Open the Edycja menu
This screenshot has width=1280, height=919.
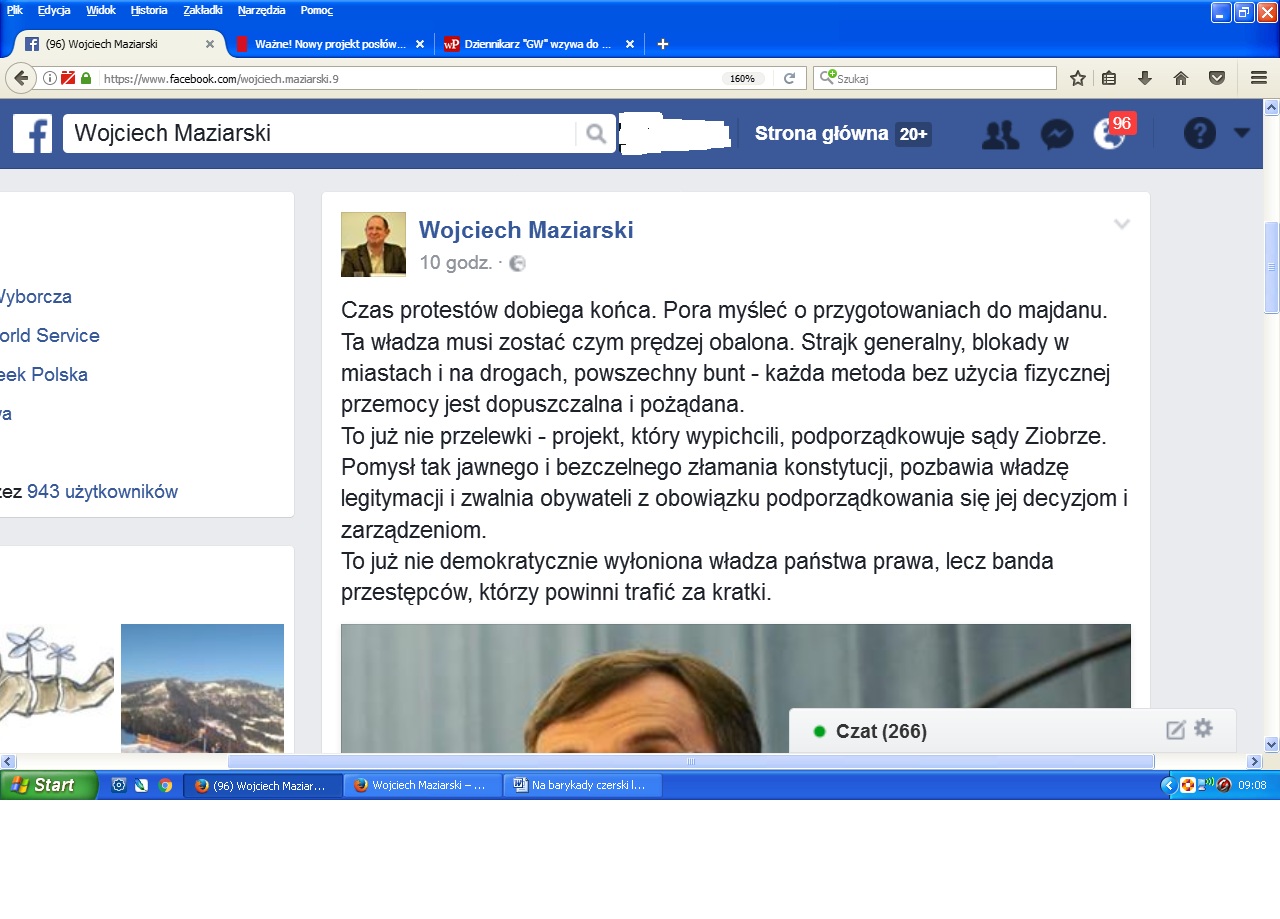[54, 10]
